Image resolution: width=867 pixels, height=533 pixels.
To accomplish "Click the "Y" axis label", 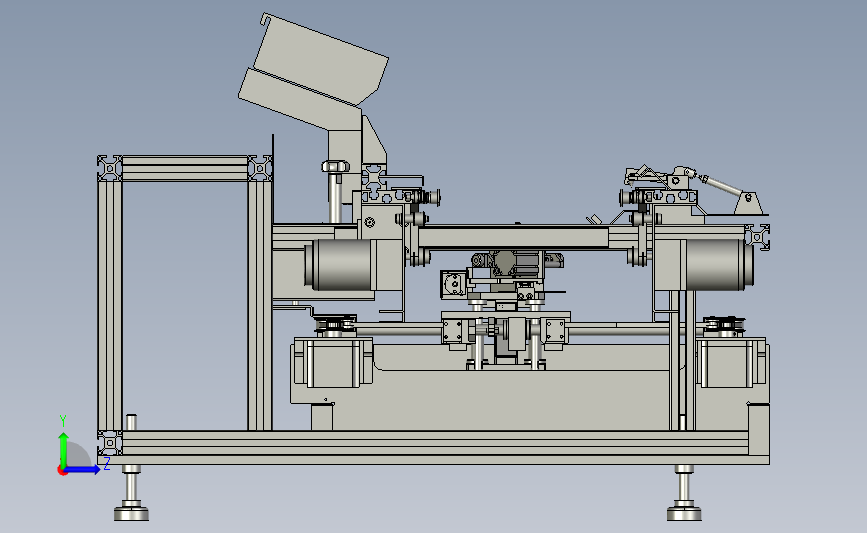I will [63, 421].
